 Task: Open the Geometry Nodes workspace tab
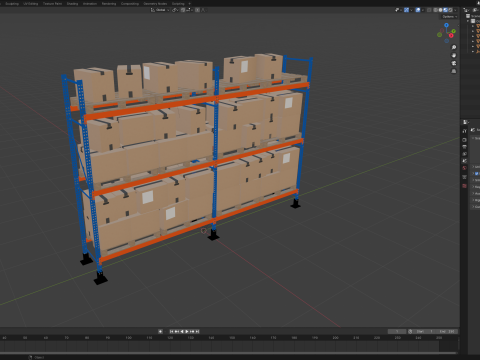155,4
